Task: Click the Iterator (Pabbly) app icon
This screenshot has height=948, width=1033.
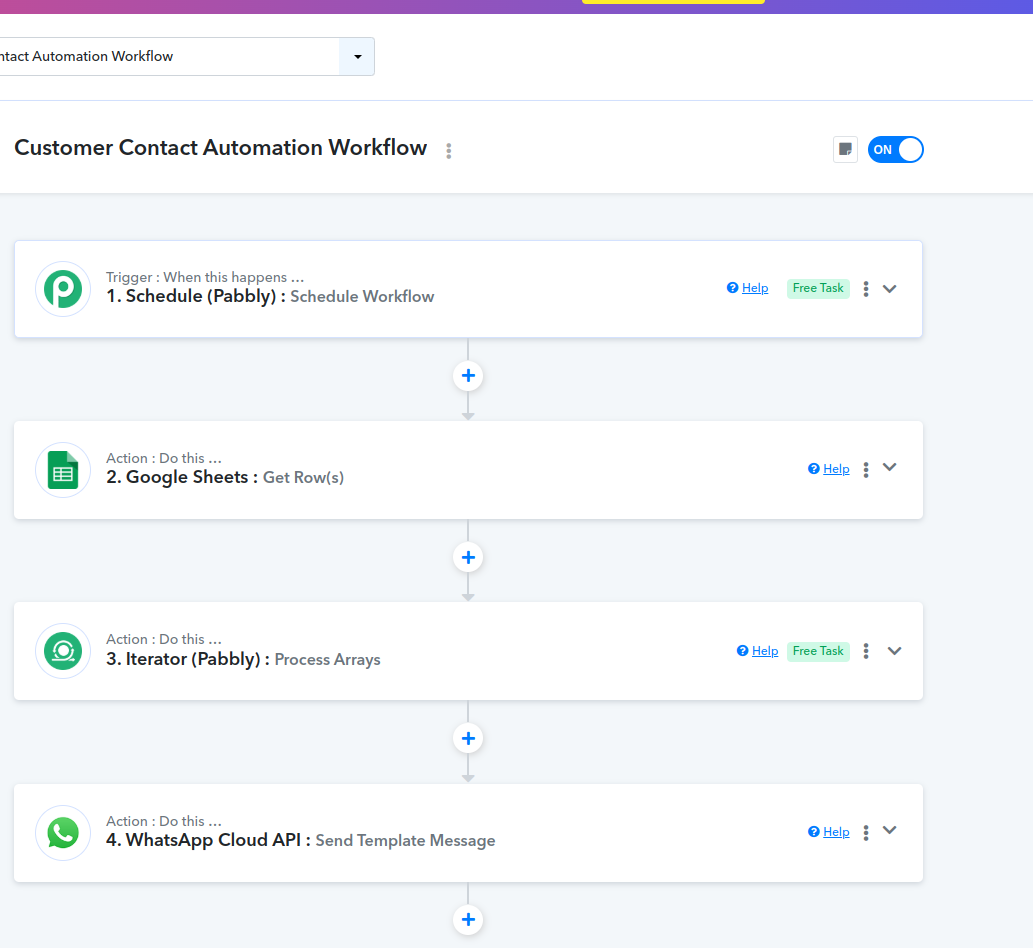Action: click(x=63, y=651)
